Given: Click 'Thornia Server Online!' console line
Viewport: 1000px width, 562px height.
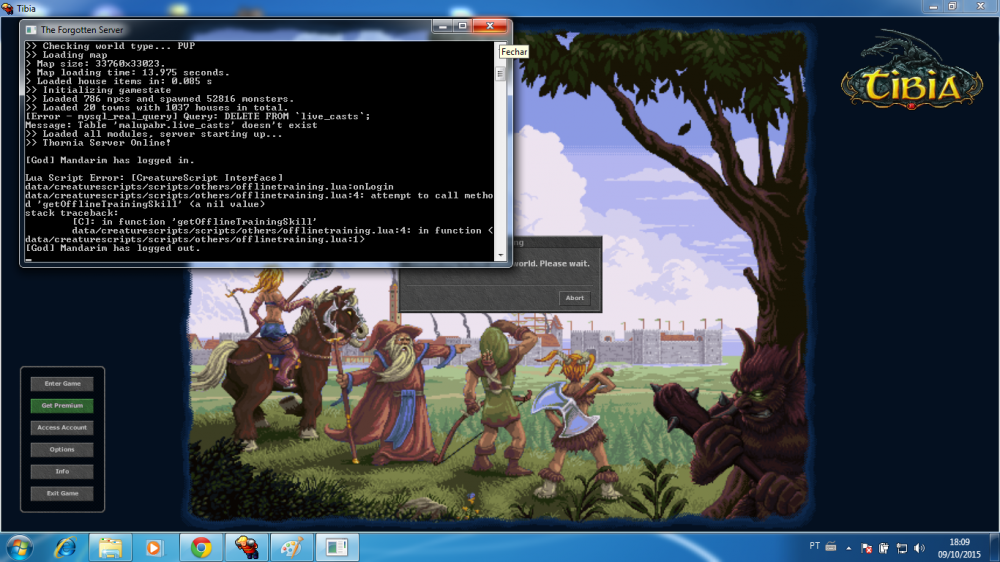Looking at the screenshot, I should pos(107,143).
